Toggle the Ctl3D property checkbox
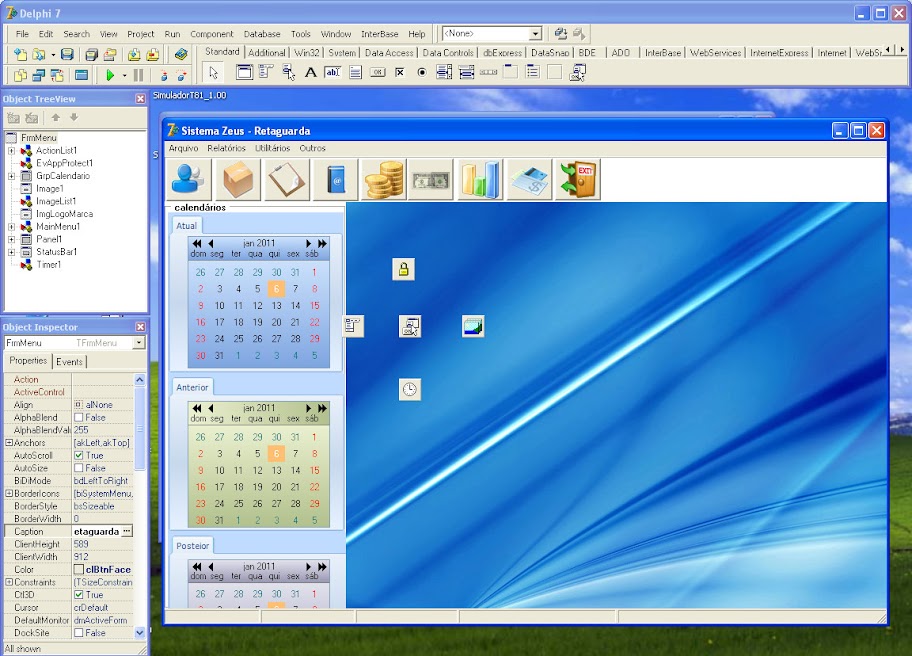Screen dimensions: 912x656 coord(79,595)
